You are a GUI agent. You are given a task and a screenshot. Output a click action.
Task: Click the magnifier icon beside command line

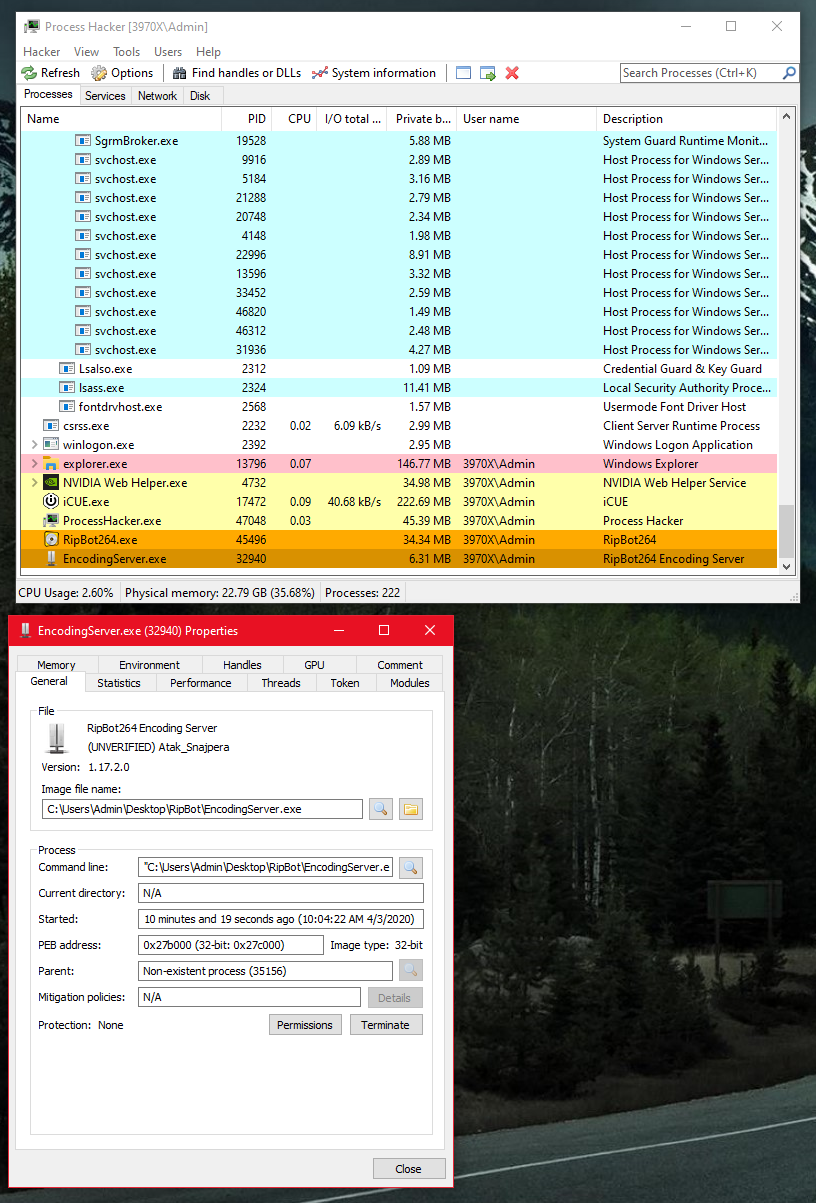pyautogui.click(x=411, y=867)
